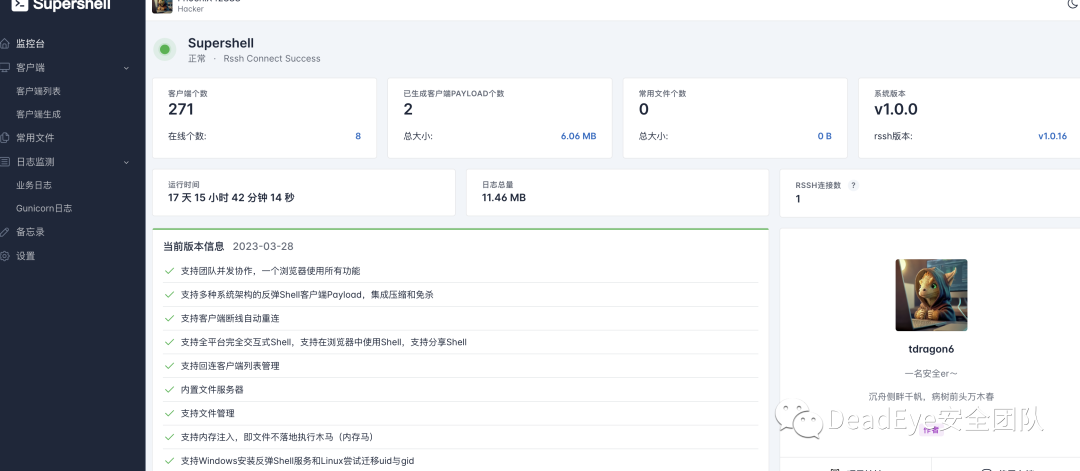Viewport: 1080px width, 471px height.
Task: Click the Supershell logo icon
Action: click(x=19, y=5)
